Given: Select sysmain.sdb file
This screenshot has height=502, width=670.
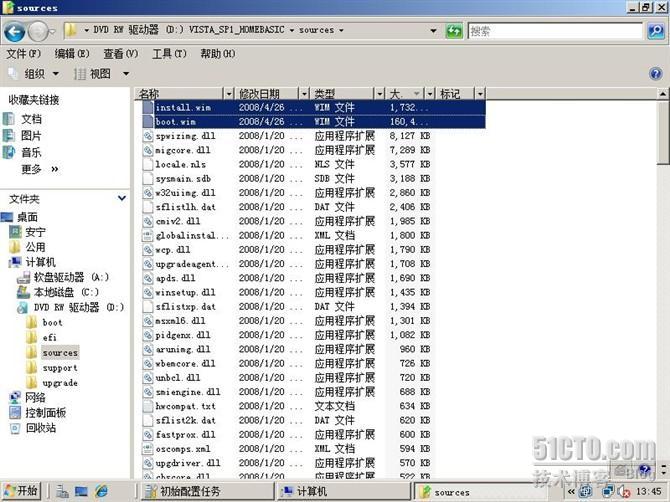Looking at the screenshot, I should coord(183,179).
